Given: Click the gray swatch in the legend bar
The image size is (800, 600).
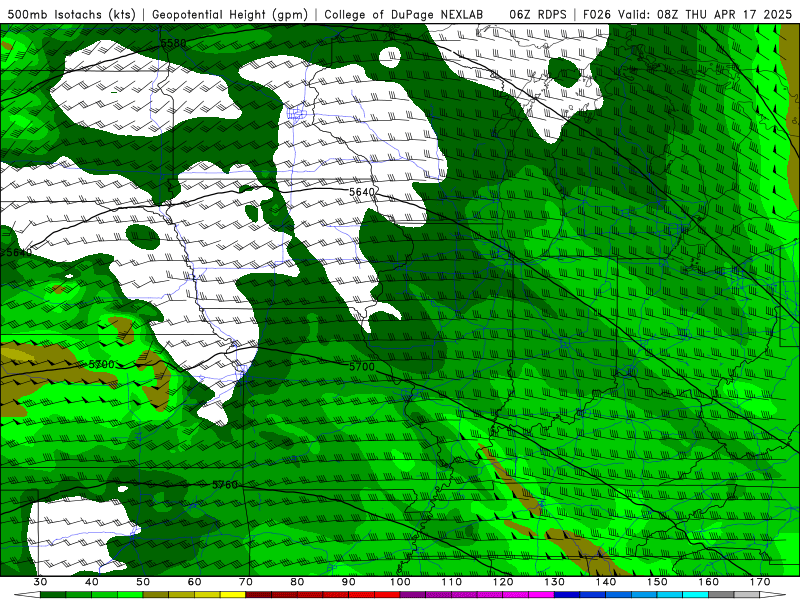Looking at the screenshot, I should pyautogui.click(x=721, y=595).
